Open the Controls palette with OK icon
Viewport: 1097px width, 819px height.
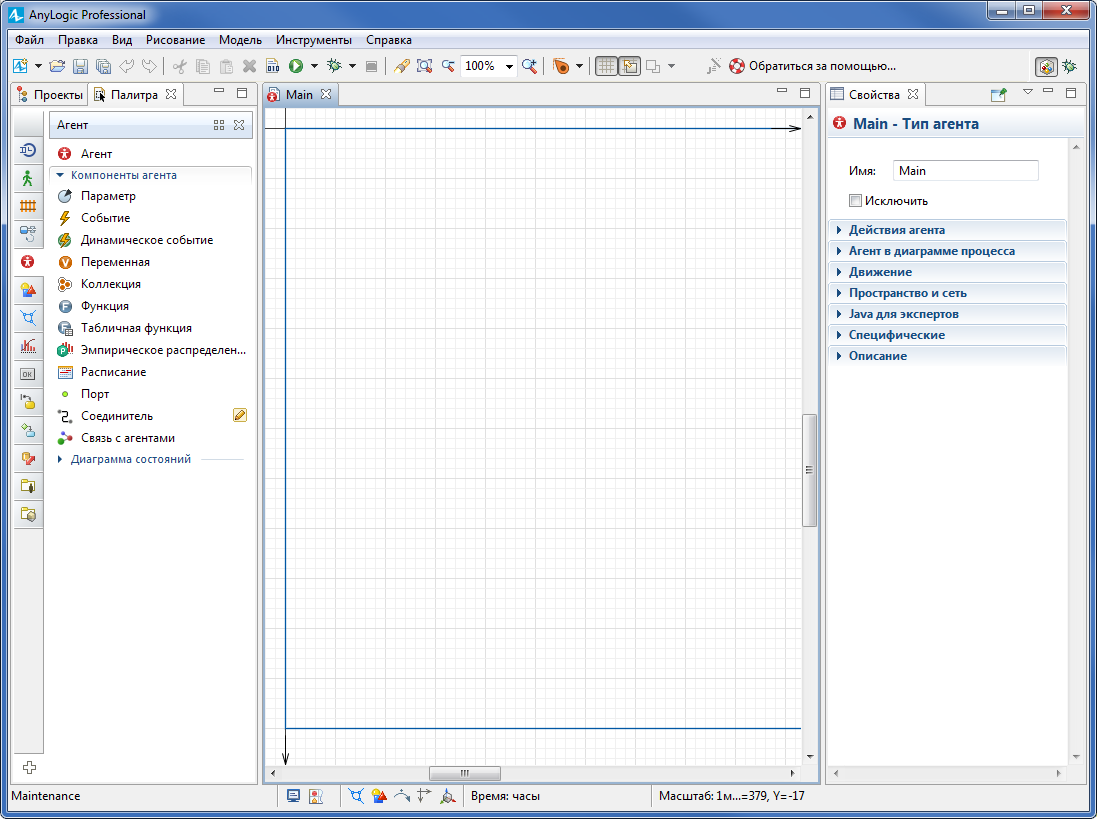[x=27, y=374]
